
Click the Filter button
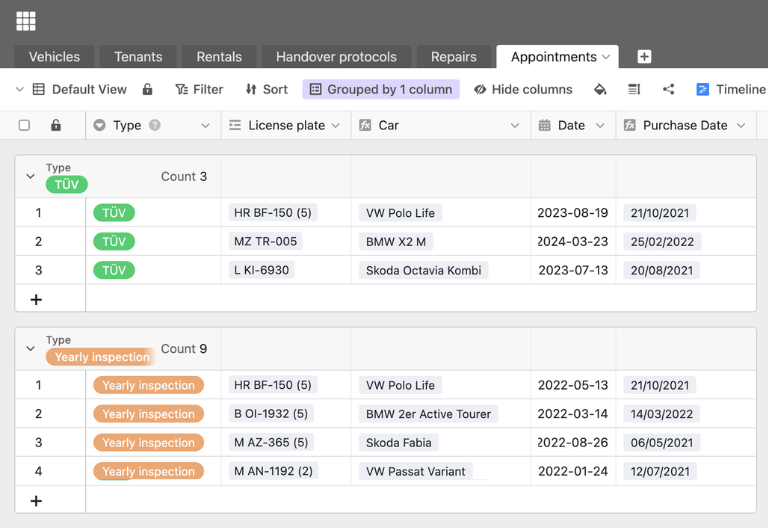coord(199,89)
